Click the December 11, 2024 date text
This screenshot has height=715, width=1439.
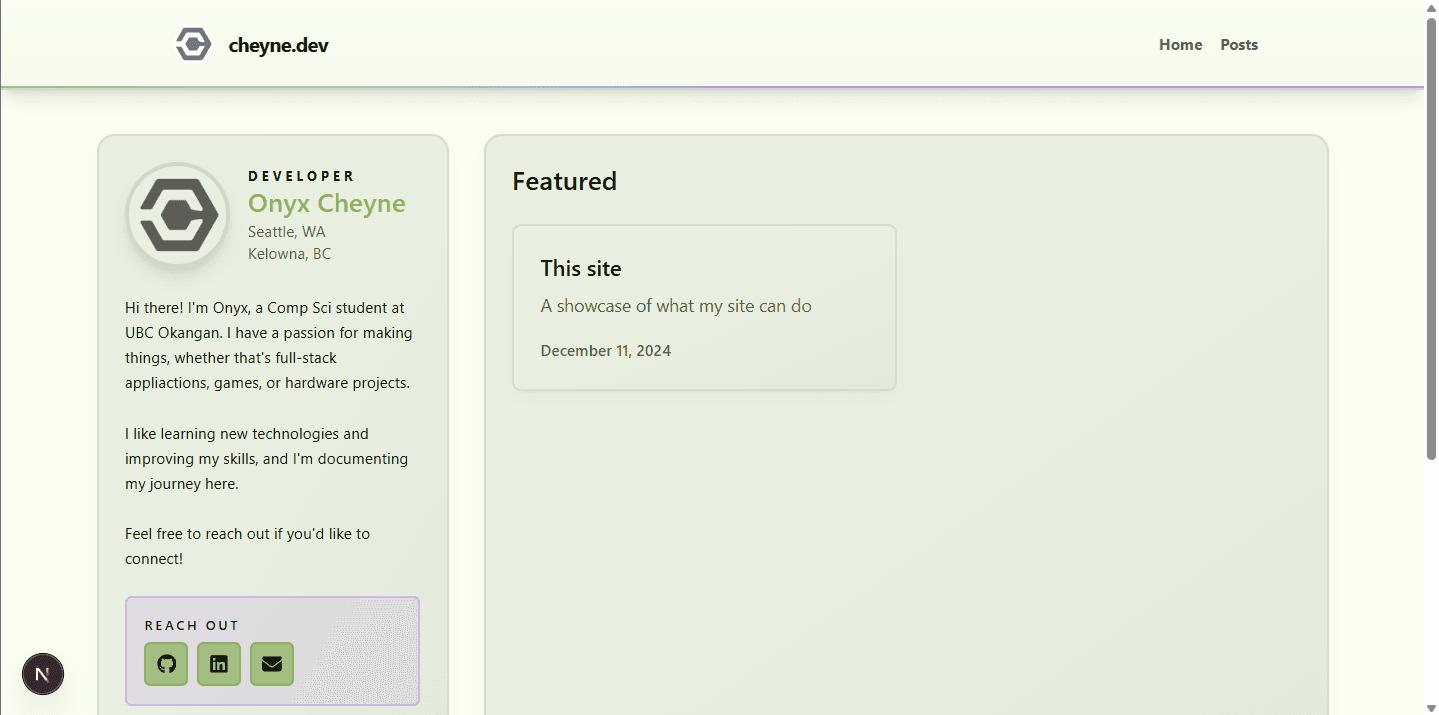pos(605,350)
